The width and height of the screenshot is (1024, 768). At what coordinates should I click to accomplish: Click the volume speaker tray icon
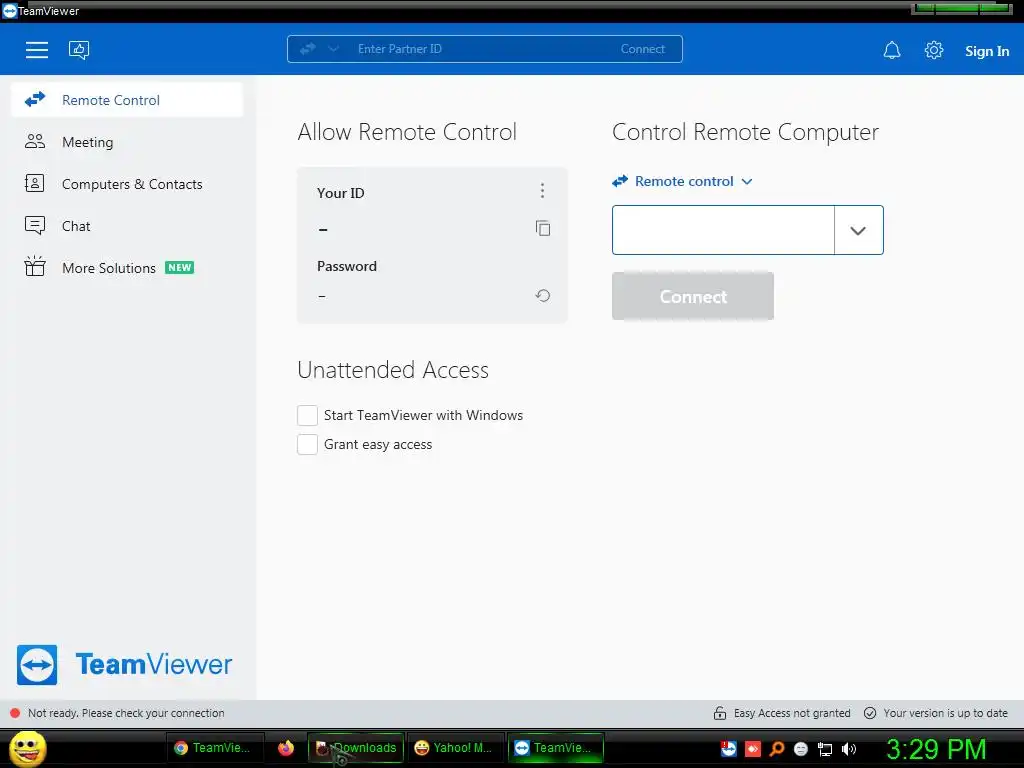848,749
